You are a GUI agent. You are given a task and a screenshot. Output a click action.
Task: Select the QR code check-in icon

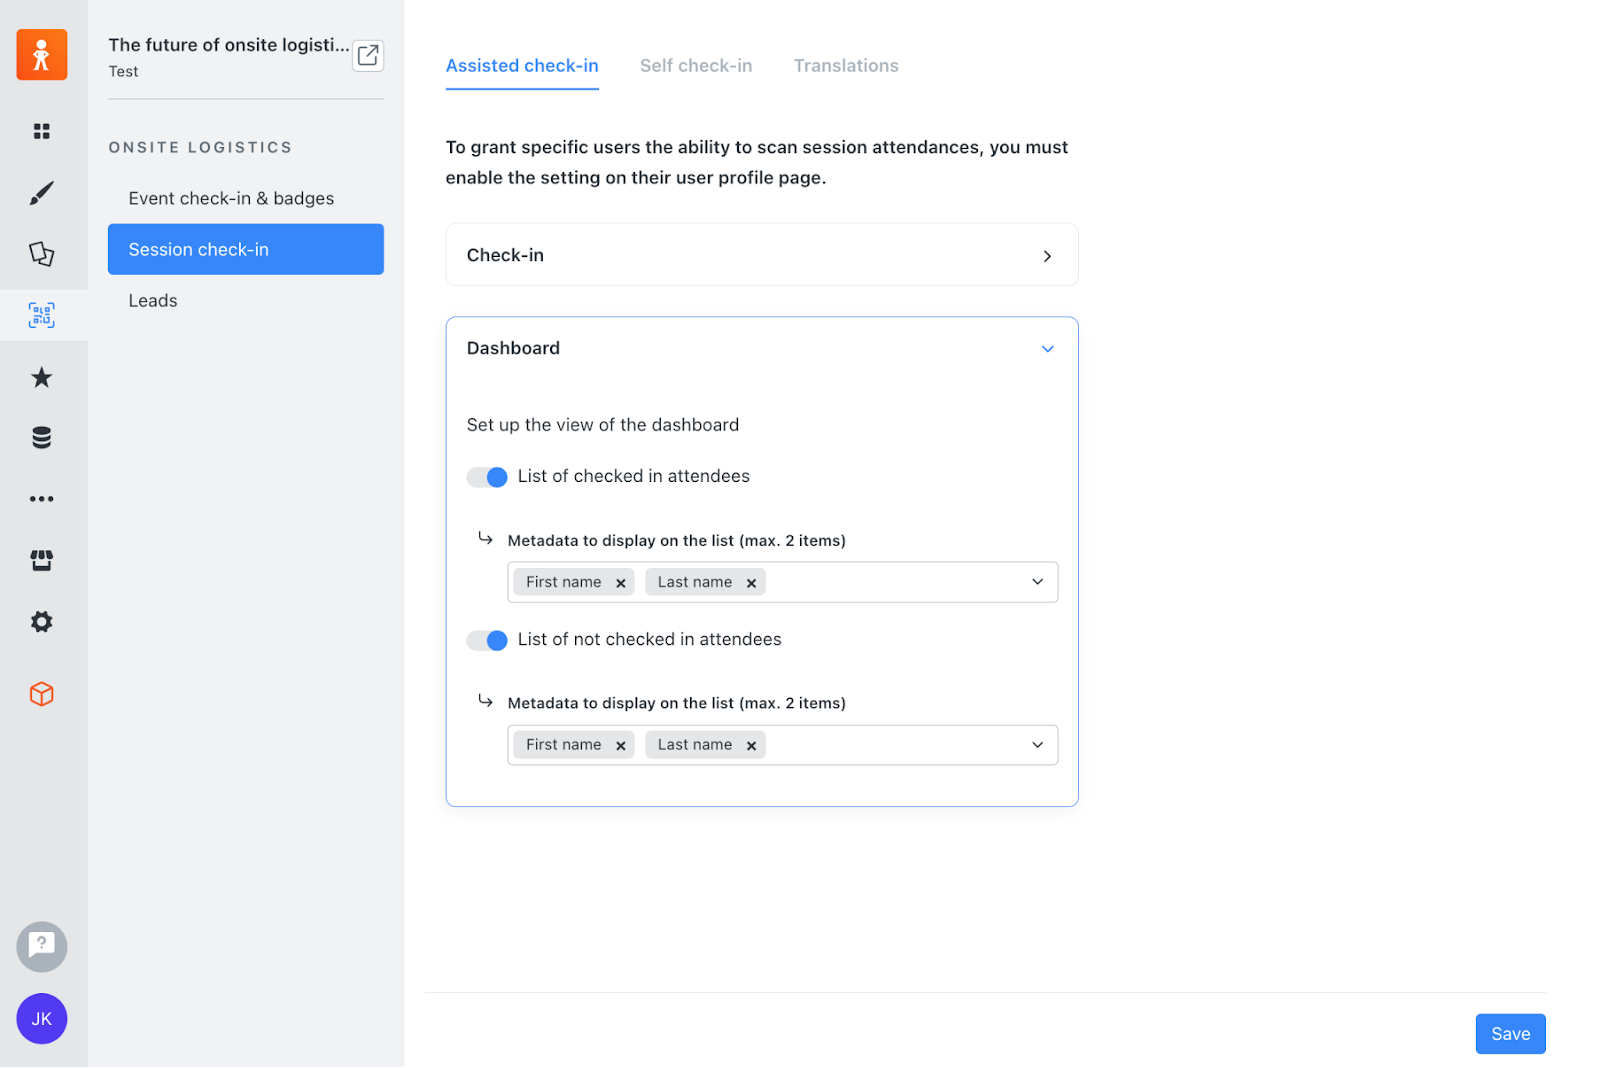point(41,315)
